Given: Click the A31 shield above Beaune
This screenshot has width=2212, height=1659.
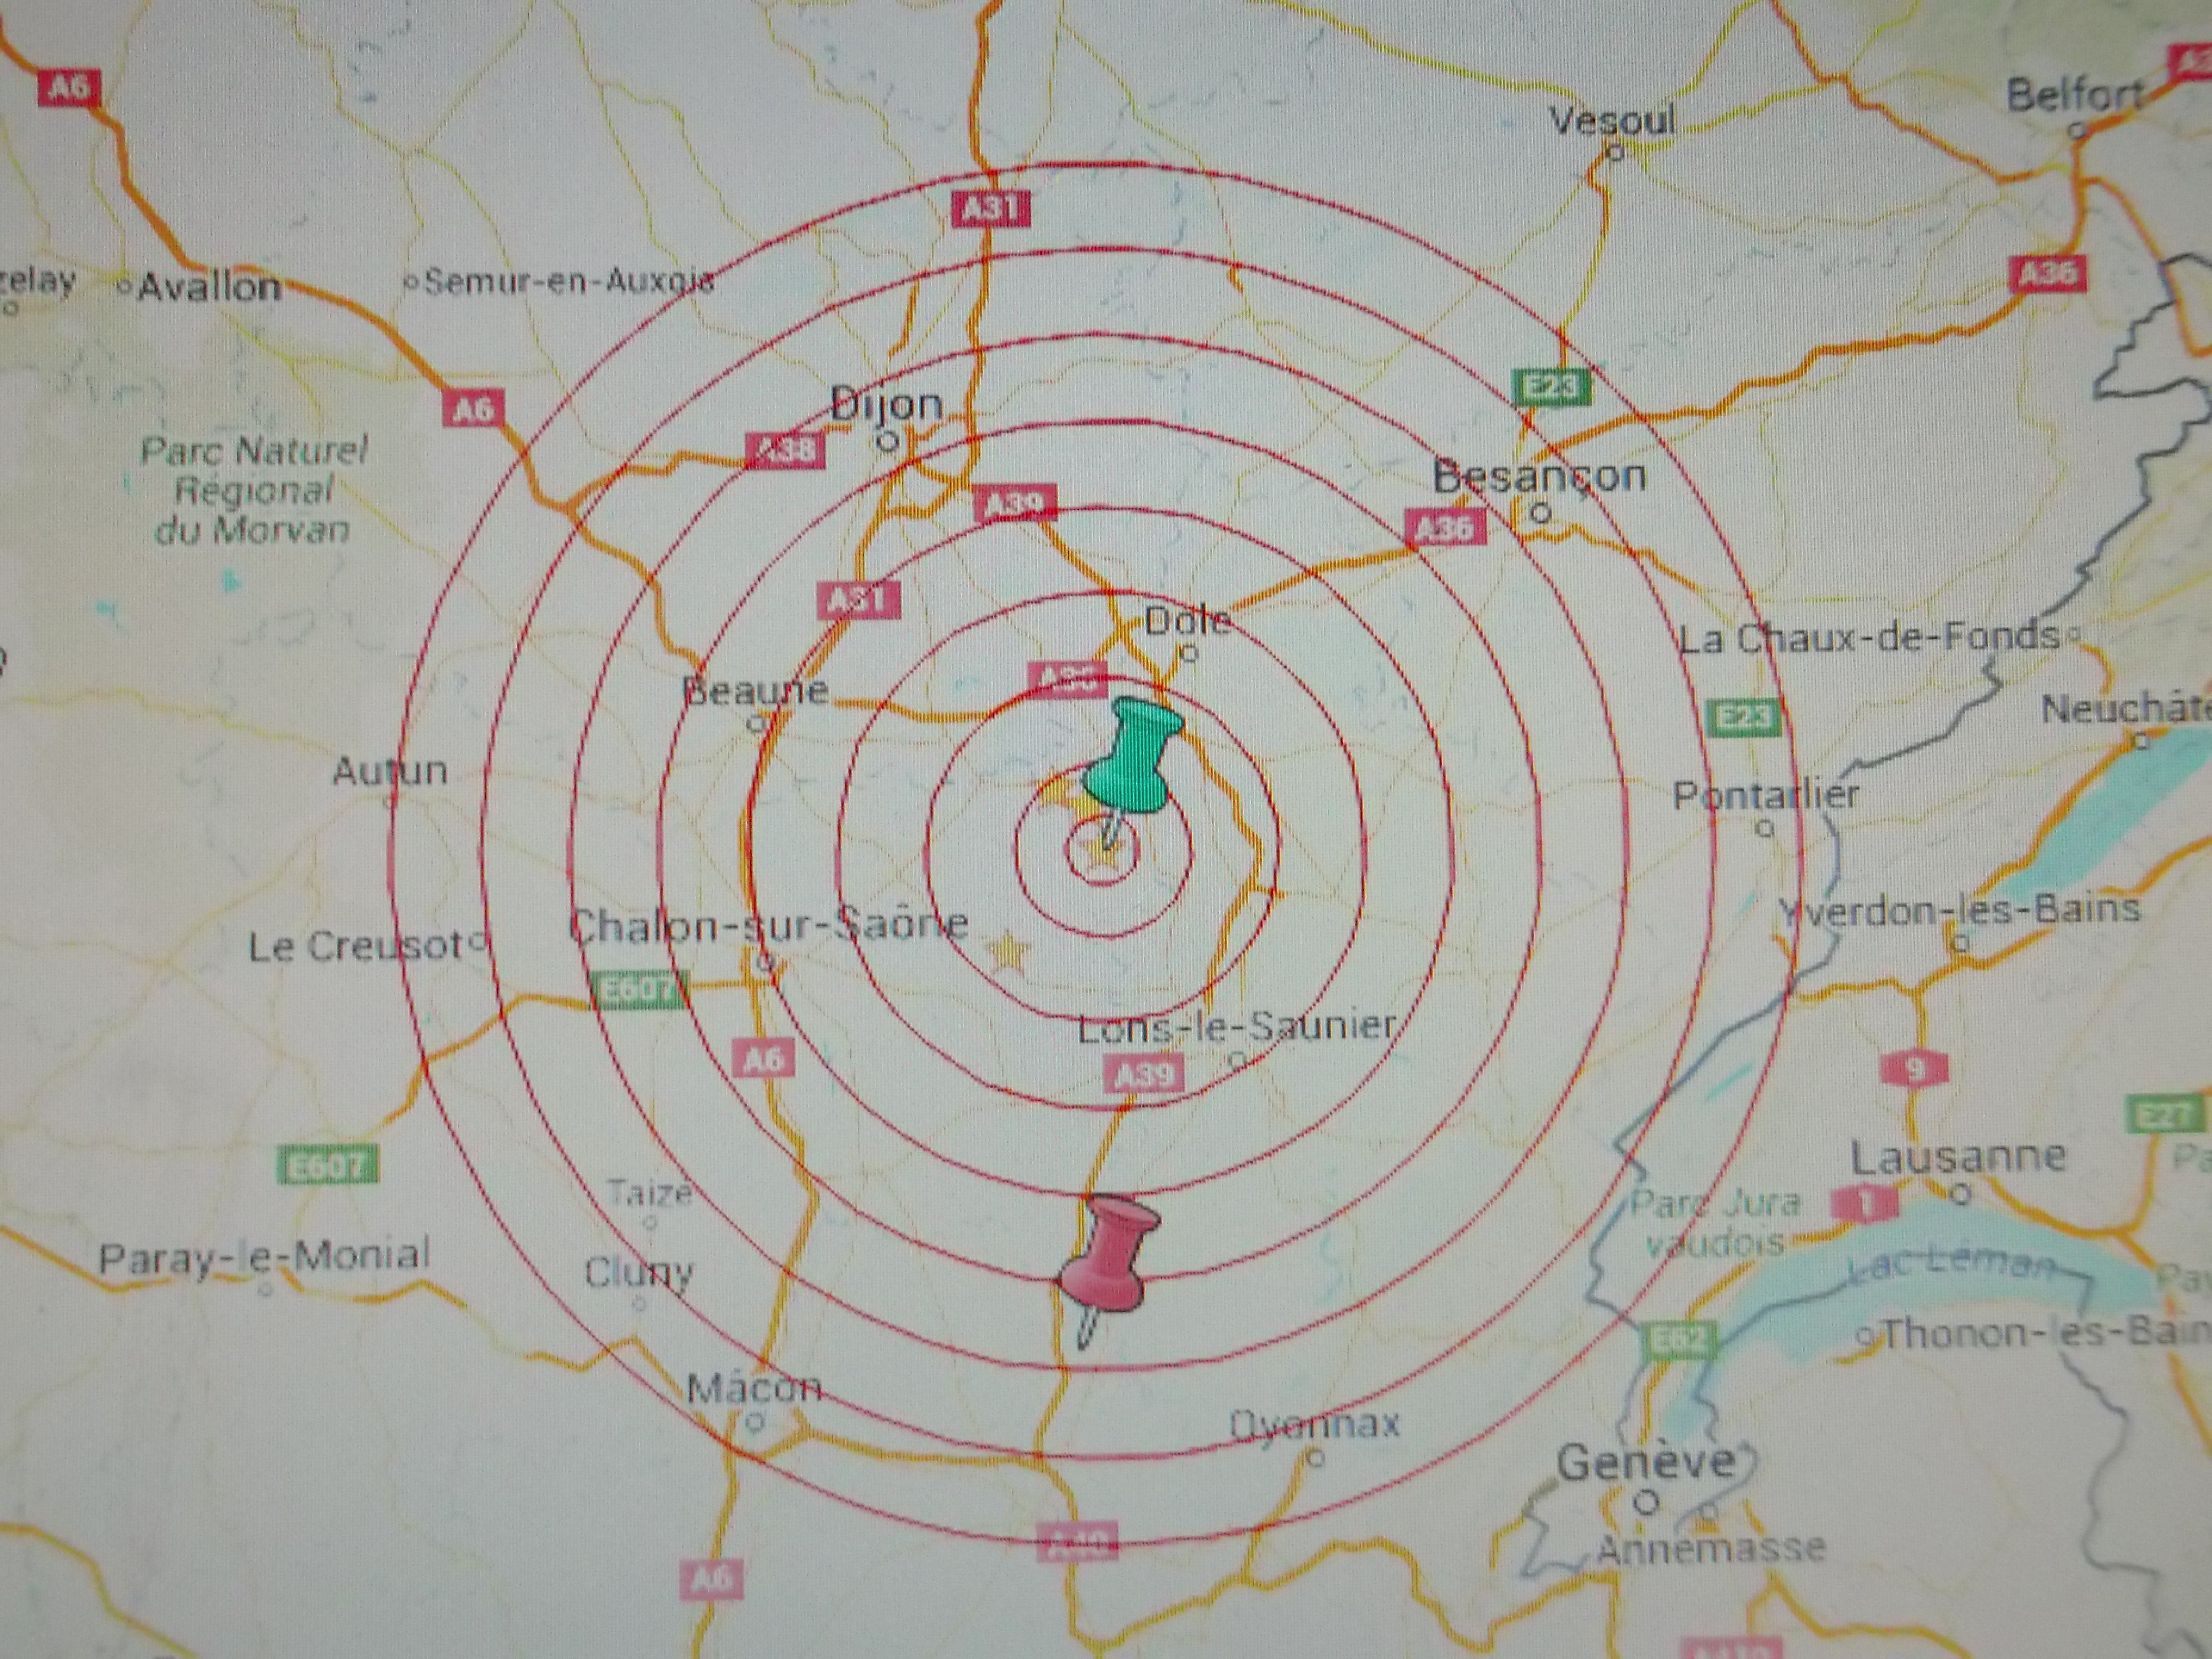Looking at the screenshot, I should click(859, 600).
